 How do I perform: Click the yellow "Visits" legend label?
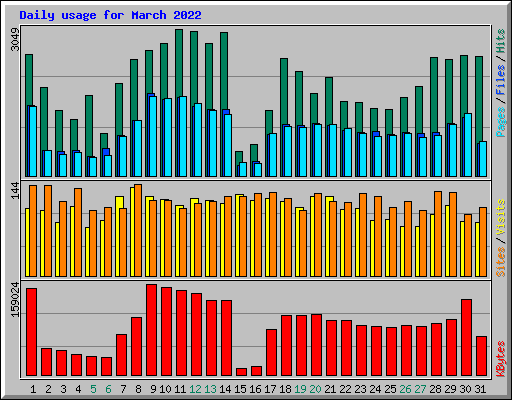[501, 217]
